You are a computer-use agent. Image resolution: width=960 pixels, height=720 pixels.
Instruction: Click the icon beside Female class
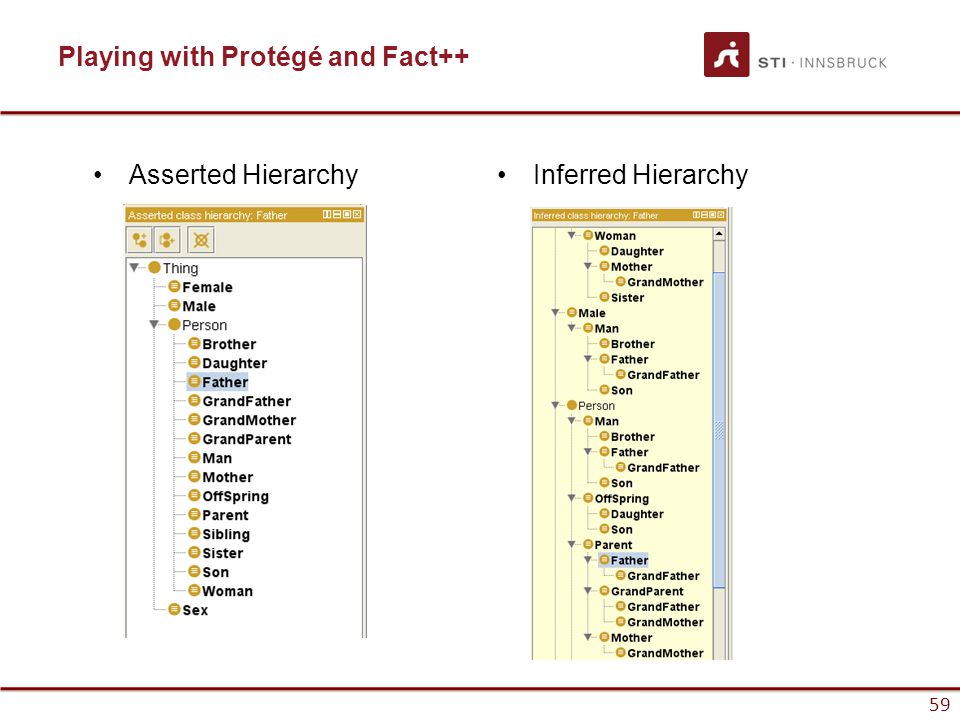point(174,287)
